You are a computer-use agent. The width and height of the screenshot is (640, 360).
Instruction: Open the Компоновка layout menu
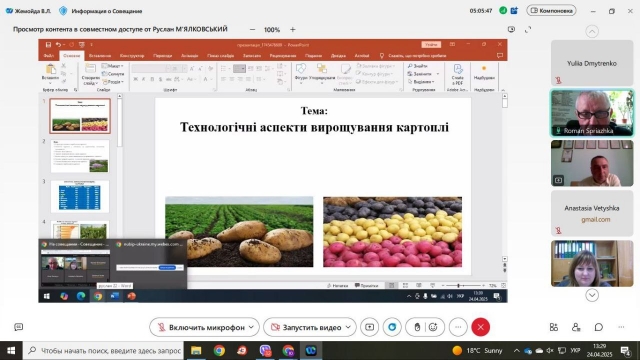(551, 11)
